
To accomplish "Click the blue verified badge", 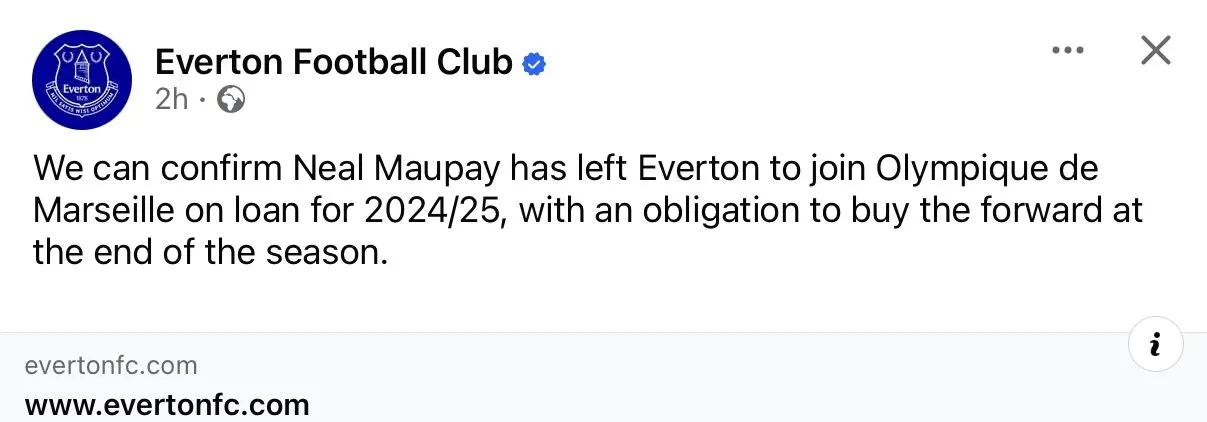I will tap(536, 64).
